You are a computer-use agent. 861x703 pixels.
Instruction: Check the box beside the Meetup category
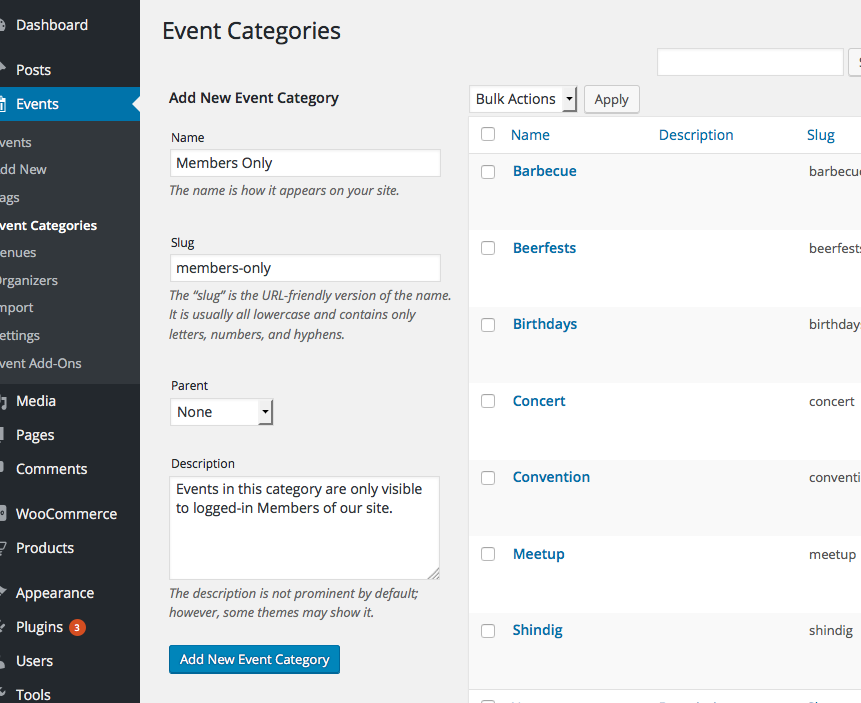(488, 554)
